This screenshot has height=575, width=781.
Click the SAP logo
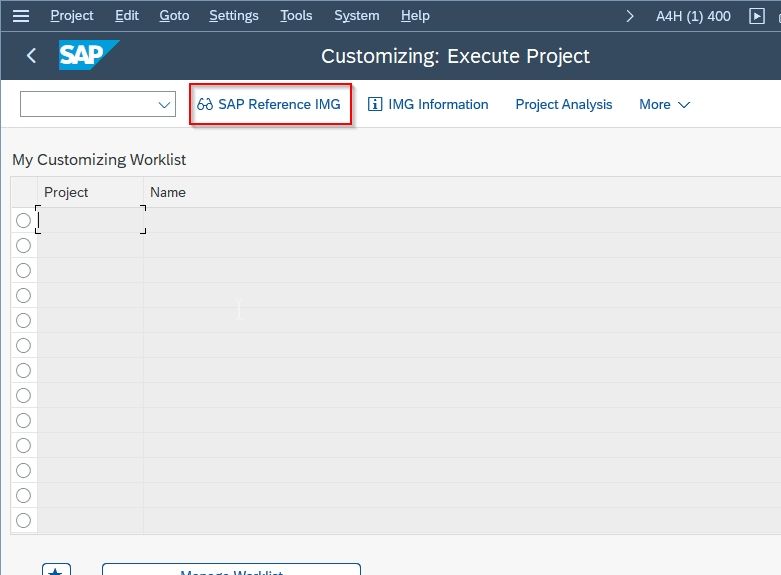(x=89, y=55)
